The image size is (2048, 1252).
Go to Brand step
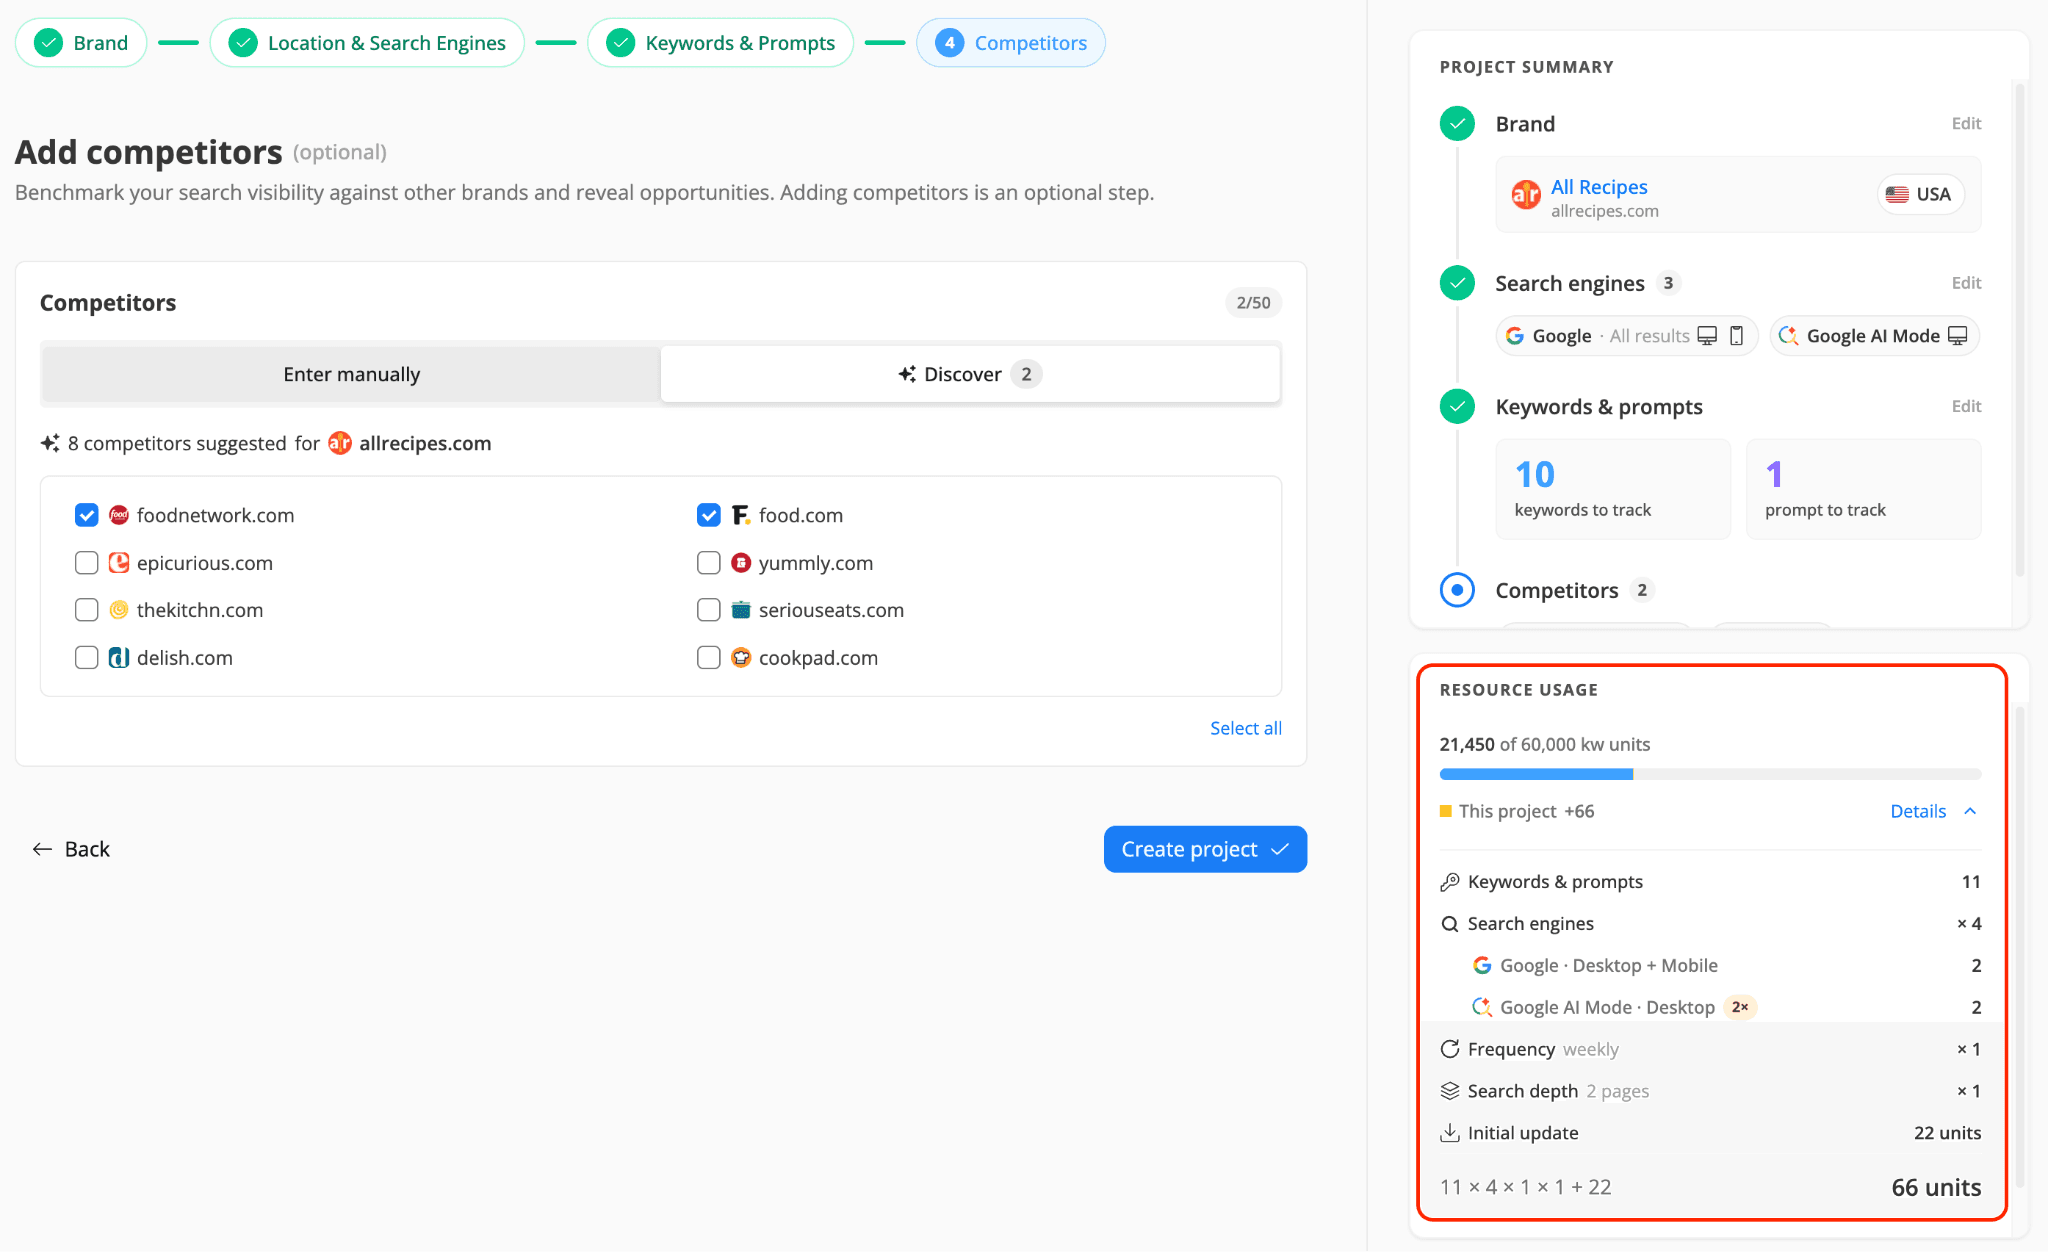(x=81, y=43)
